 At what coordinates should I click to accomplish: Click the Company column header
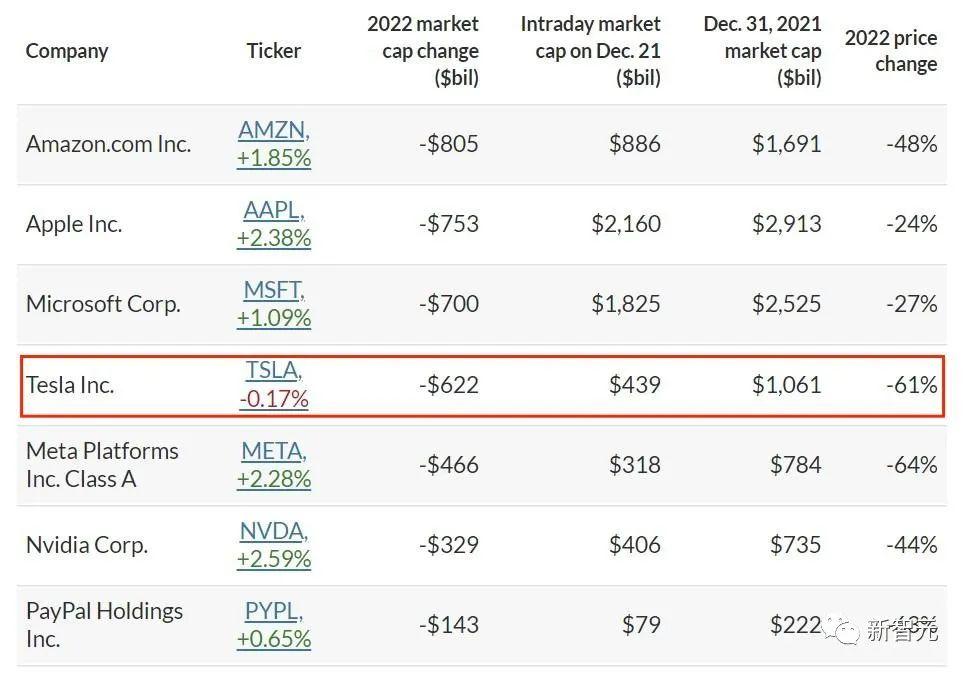67,51
